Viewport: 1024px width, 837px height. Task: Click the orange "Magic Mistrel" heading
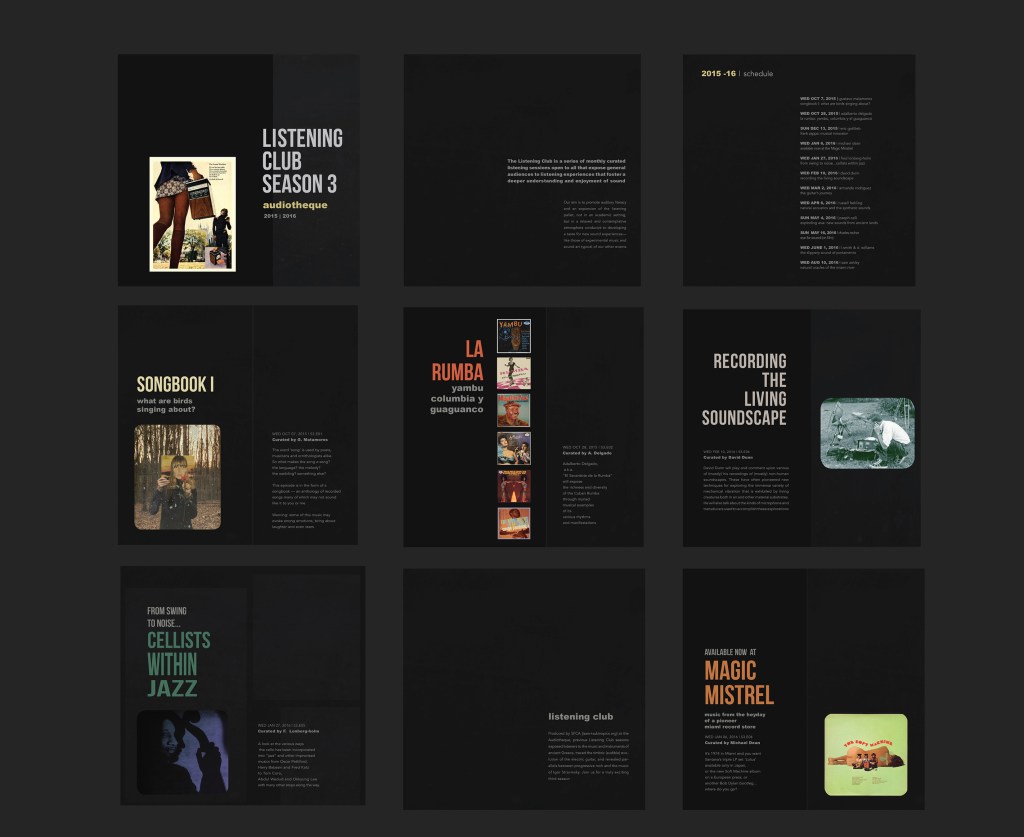click(738, 681)
